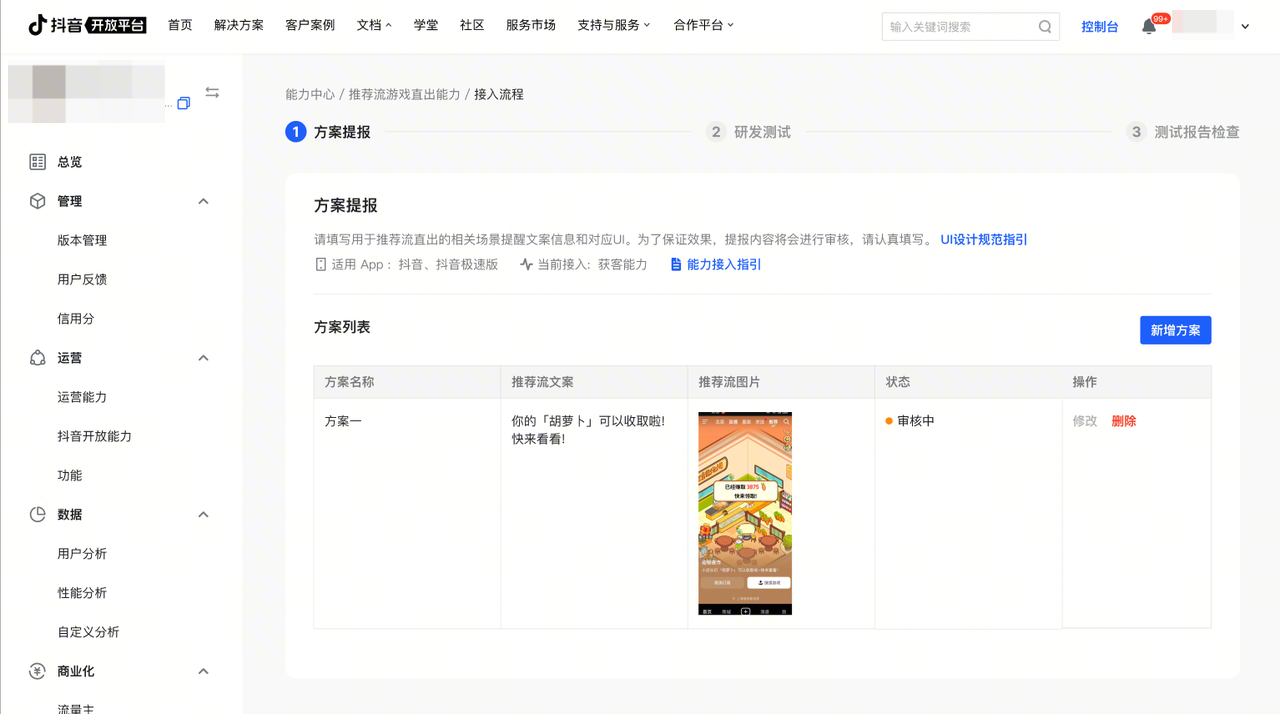
Task: Open the 支持与服务 dropdown menu
Action: click(x=613, y=25)
